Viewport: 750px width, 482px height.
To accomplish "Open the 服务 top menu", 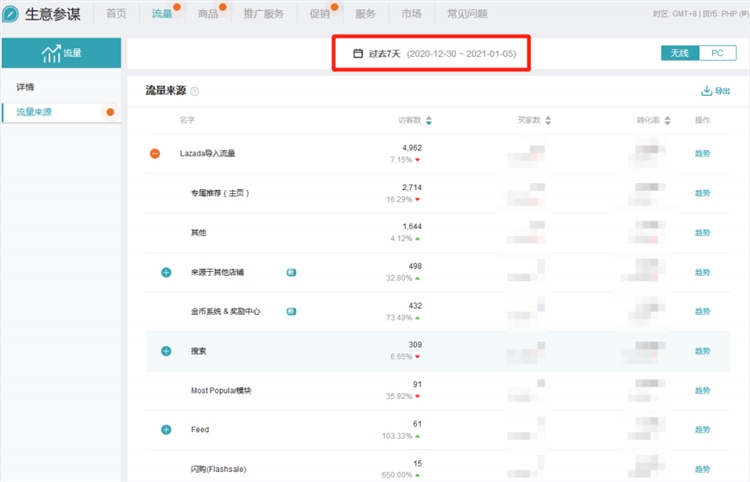I will (x=365, y=13).
